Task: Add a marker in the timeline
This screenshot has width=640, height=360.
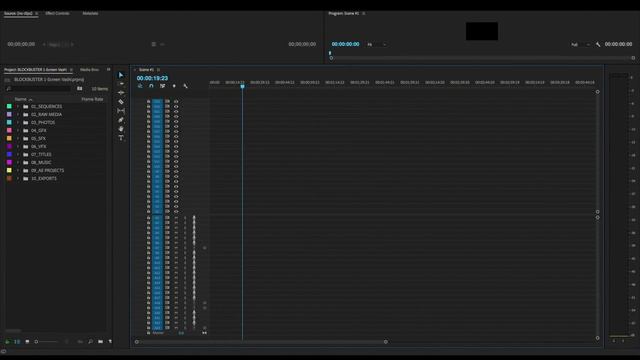Action: click(x=174, y=86)
